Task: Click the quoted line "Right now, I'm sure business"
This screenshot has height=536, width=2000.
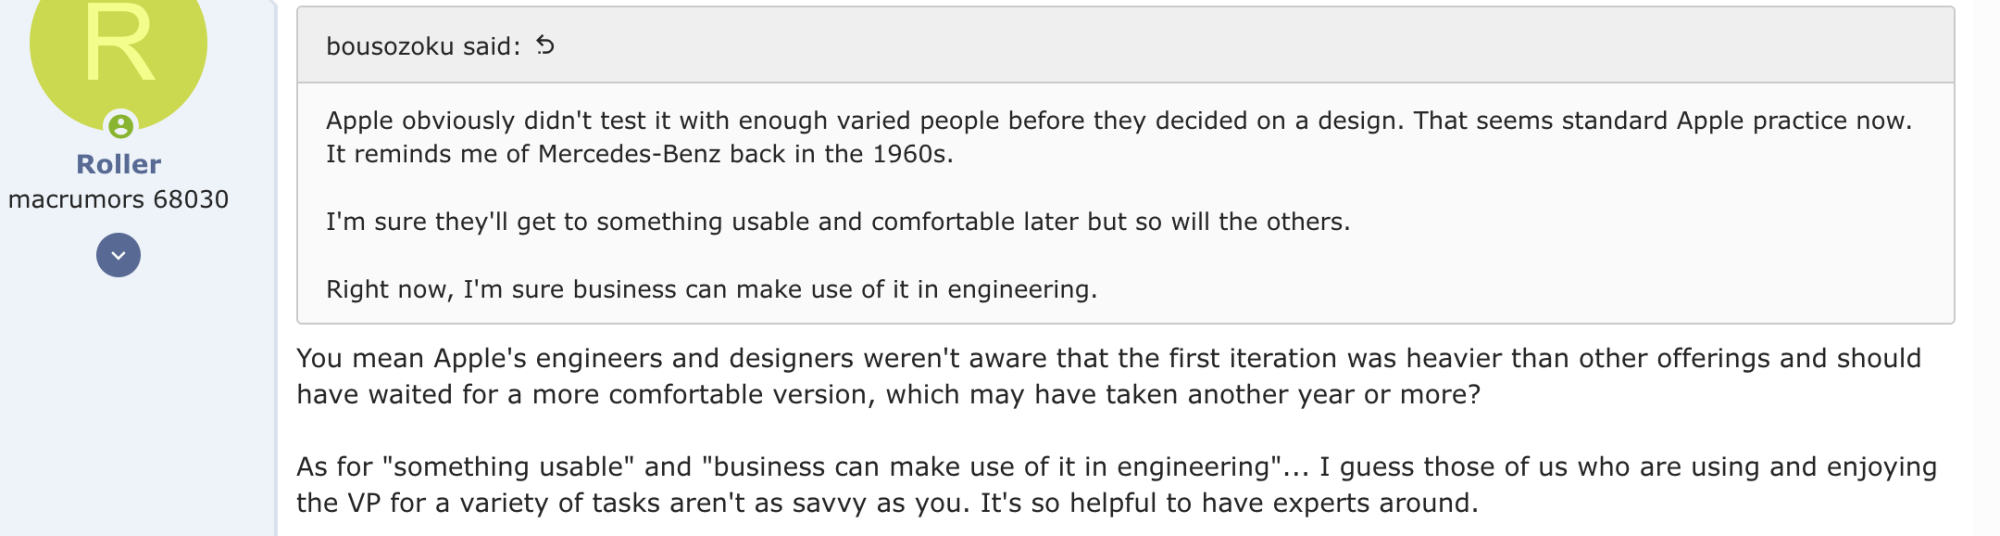Action: 711,289
